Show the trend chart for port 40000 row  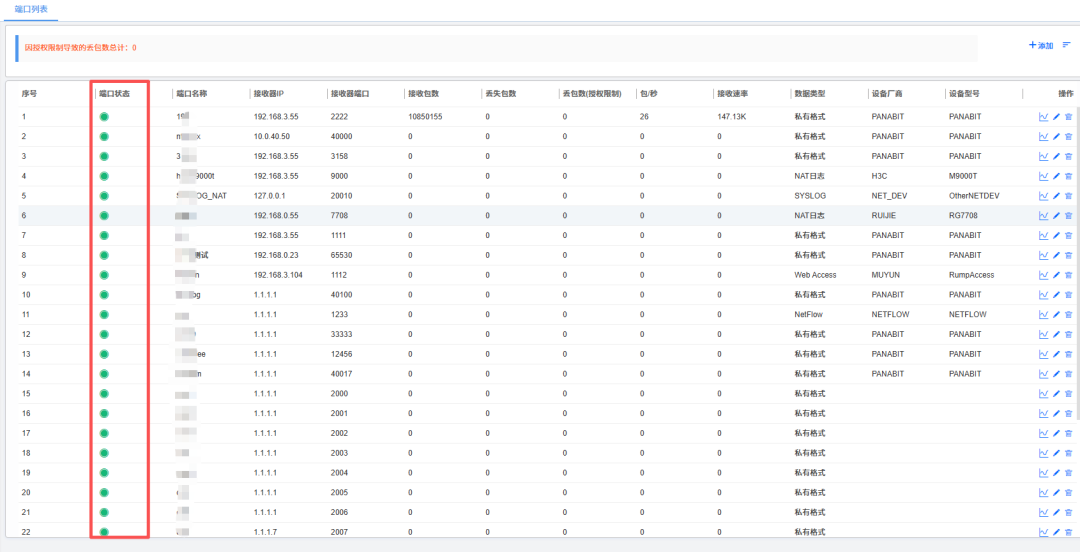tap(1043, 137)
